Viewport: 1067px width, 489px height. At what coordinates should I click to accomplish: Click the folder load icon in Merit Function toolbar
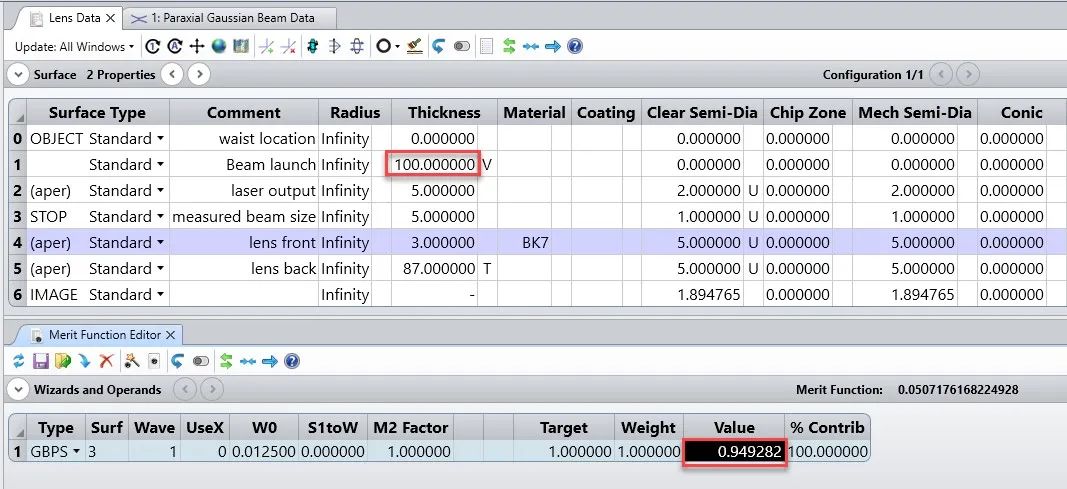62,361
